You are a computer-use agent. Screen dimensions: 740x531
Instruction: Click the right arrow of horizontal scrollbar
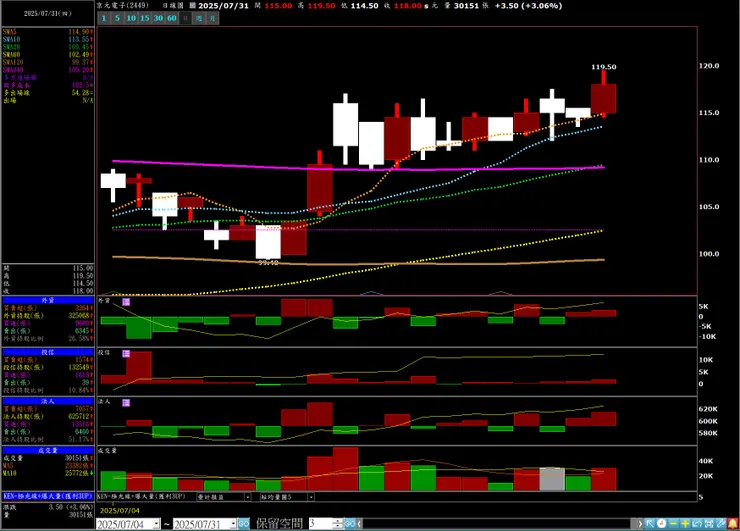coord(640,523)
